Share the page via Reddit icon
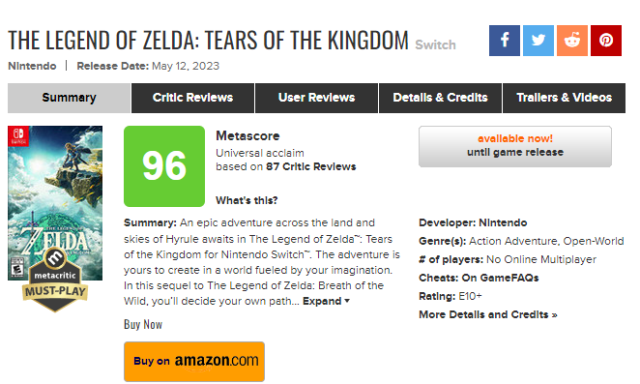This screenshot has height=384, width=640. (572, 40)
